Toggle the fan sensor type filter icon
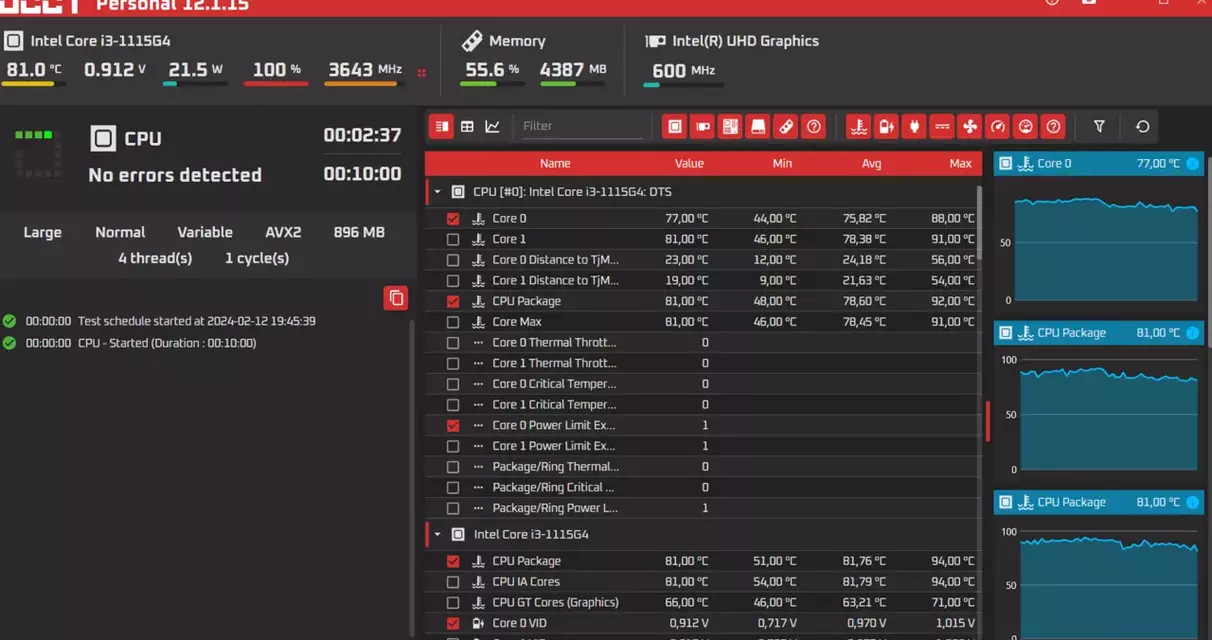 [969, 126]
